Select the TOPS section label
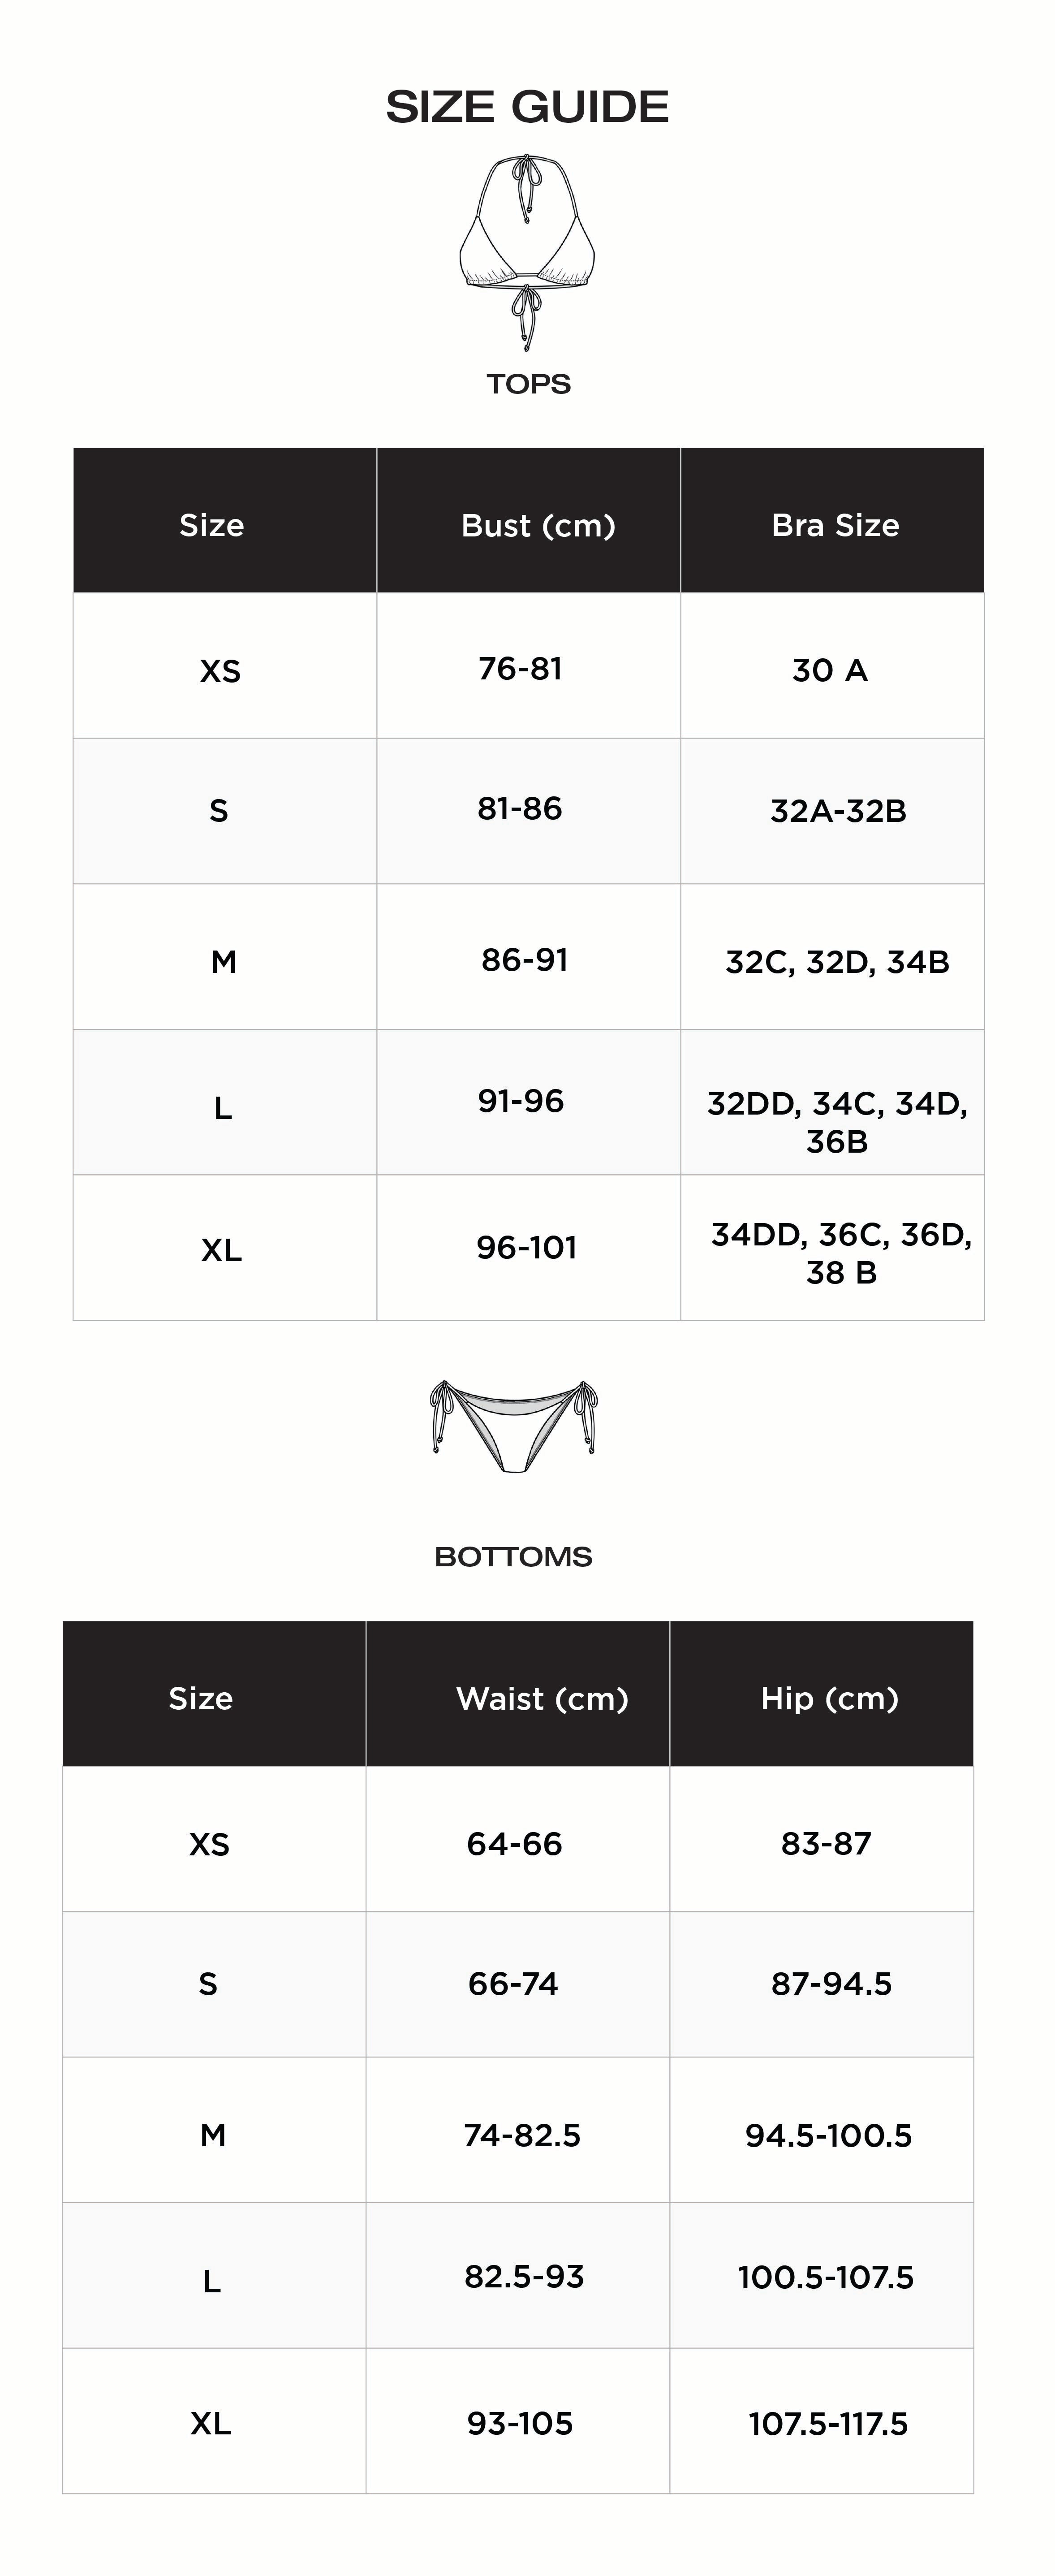Screen dimensions: 1055x2576 coord(528,384)
